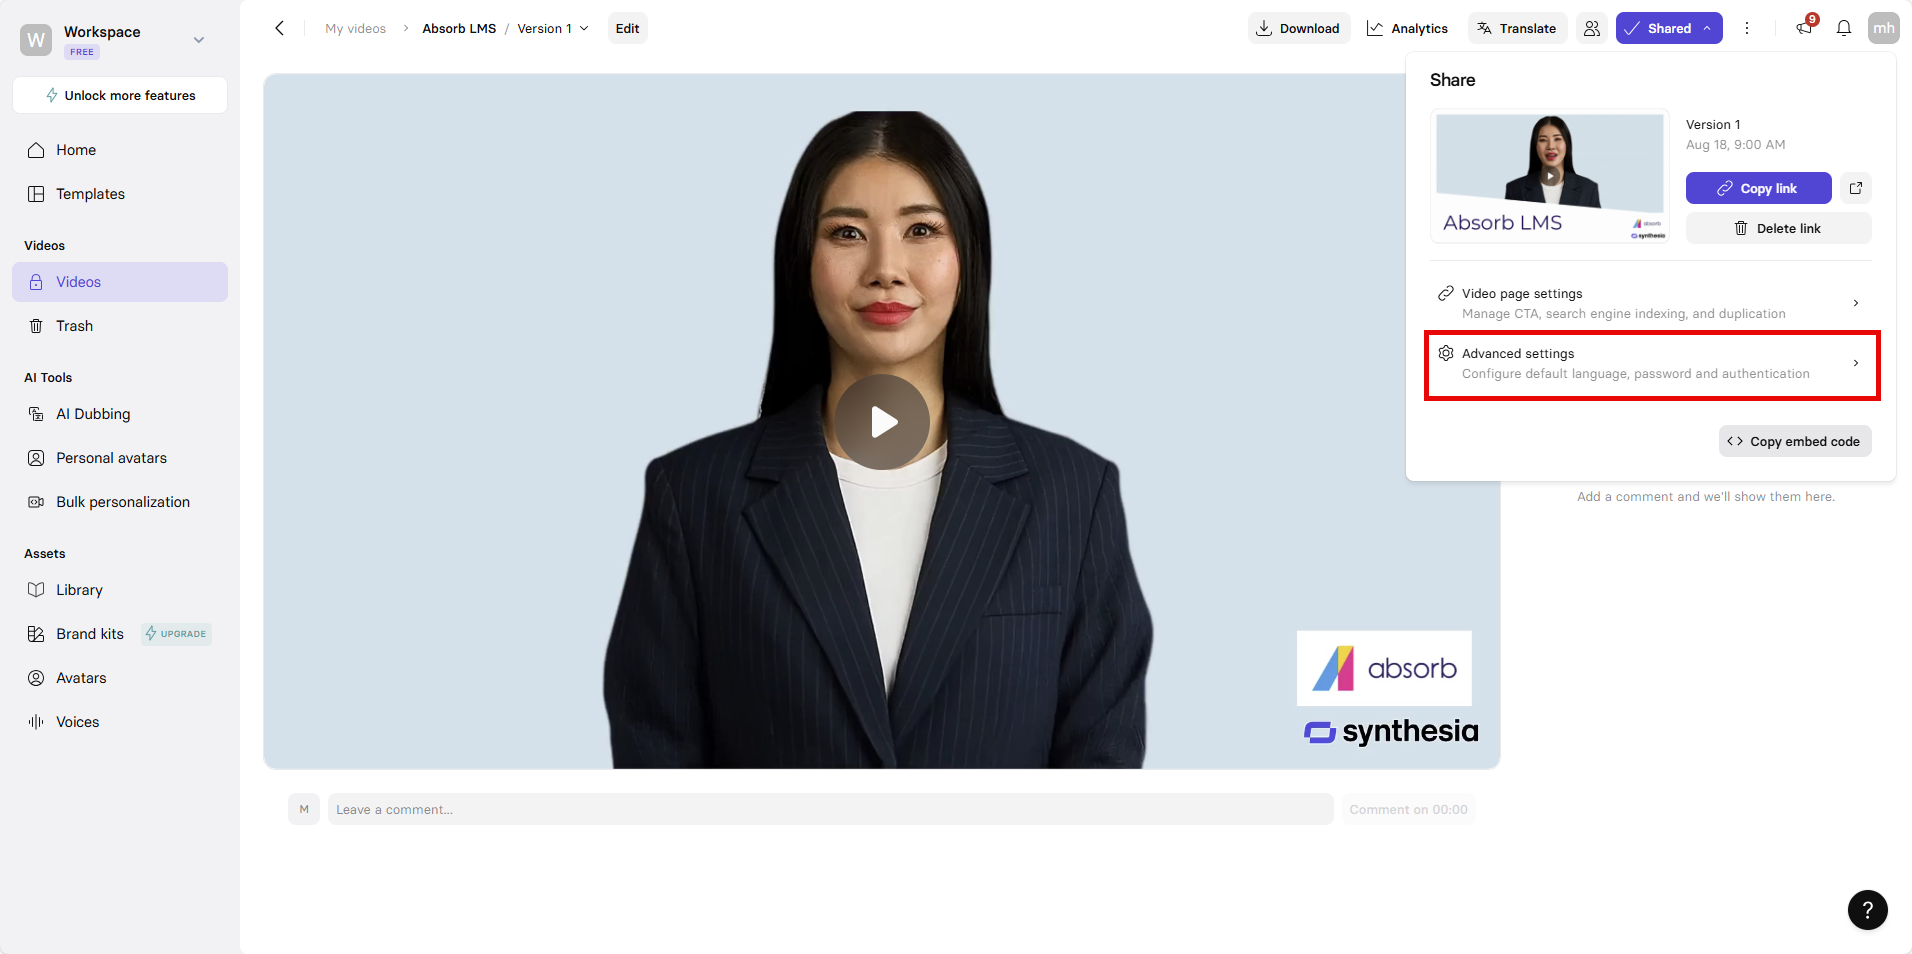Open the notifications bell
The height and width of the screenshot is (954, 1912).
[1843, 28]
